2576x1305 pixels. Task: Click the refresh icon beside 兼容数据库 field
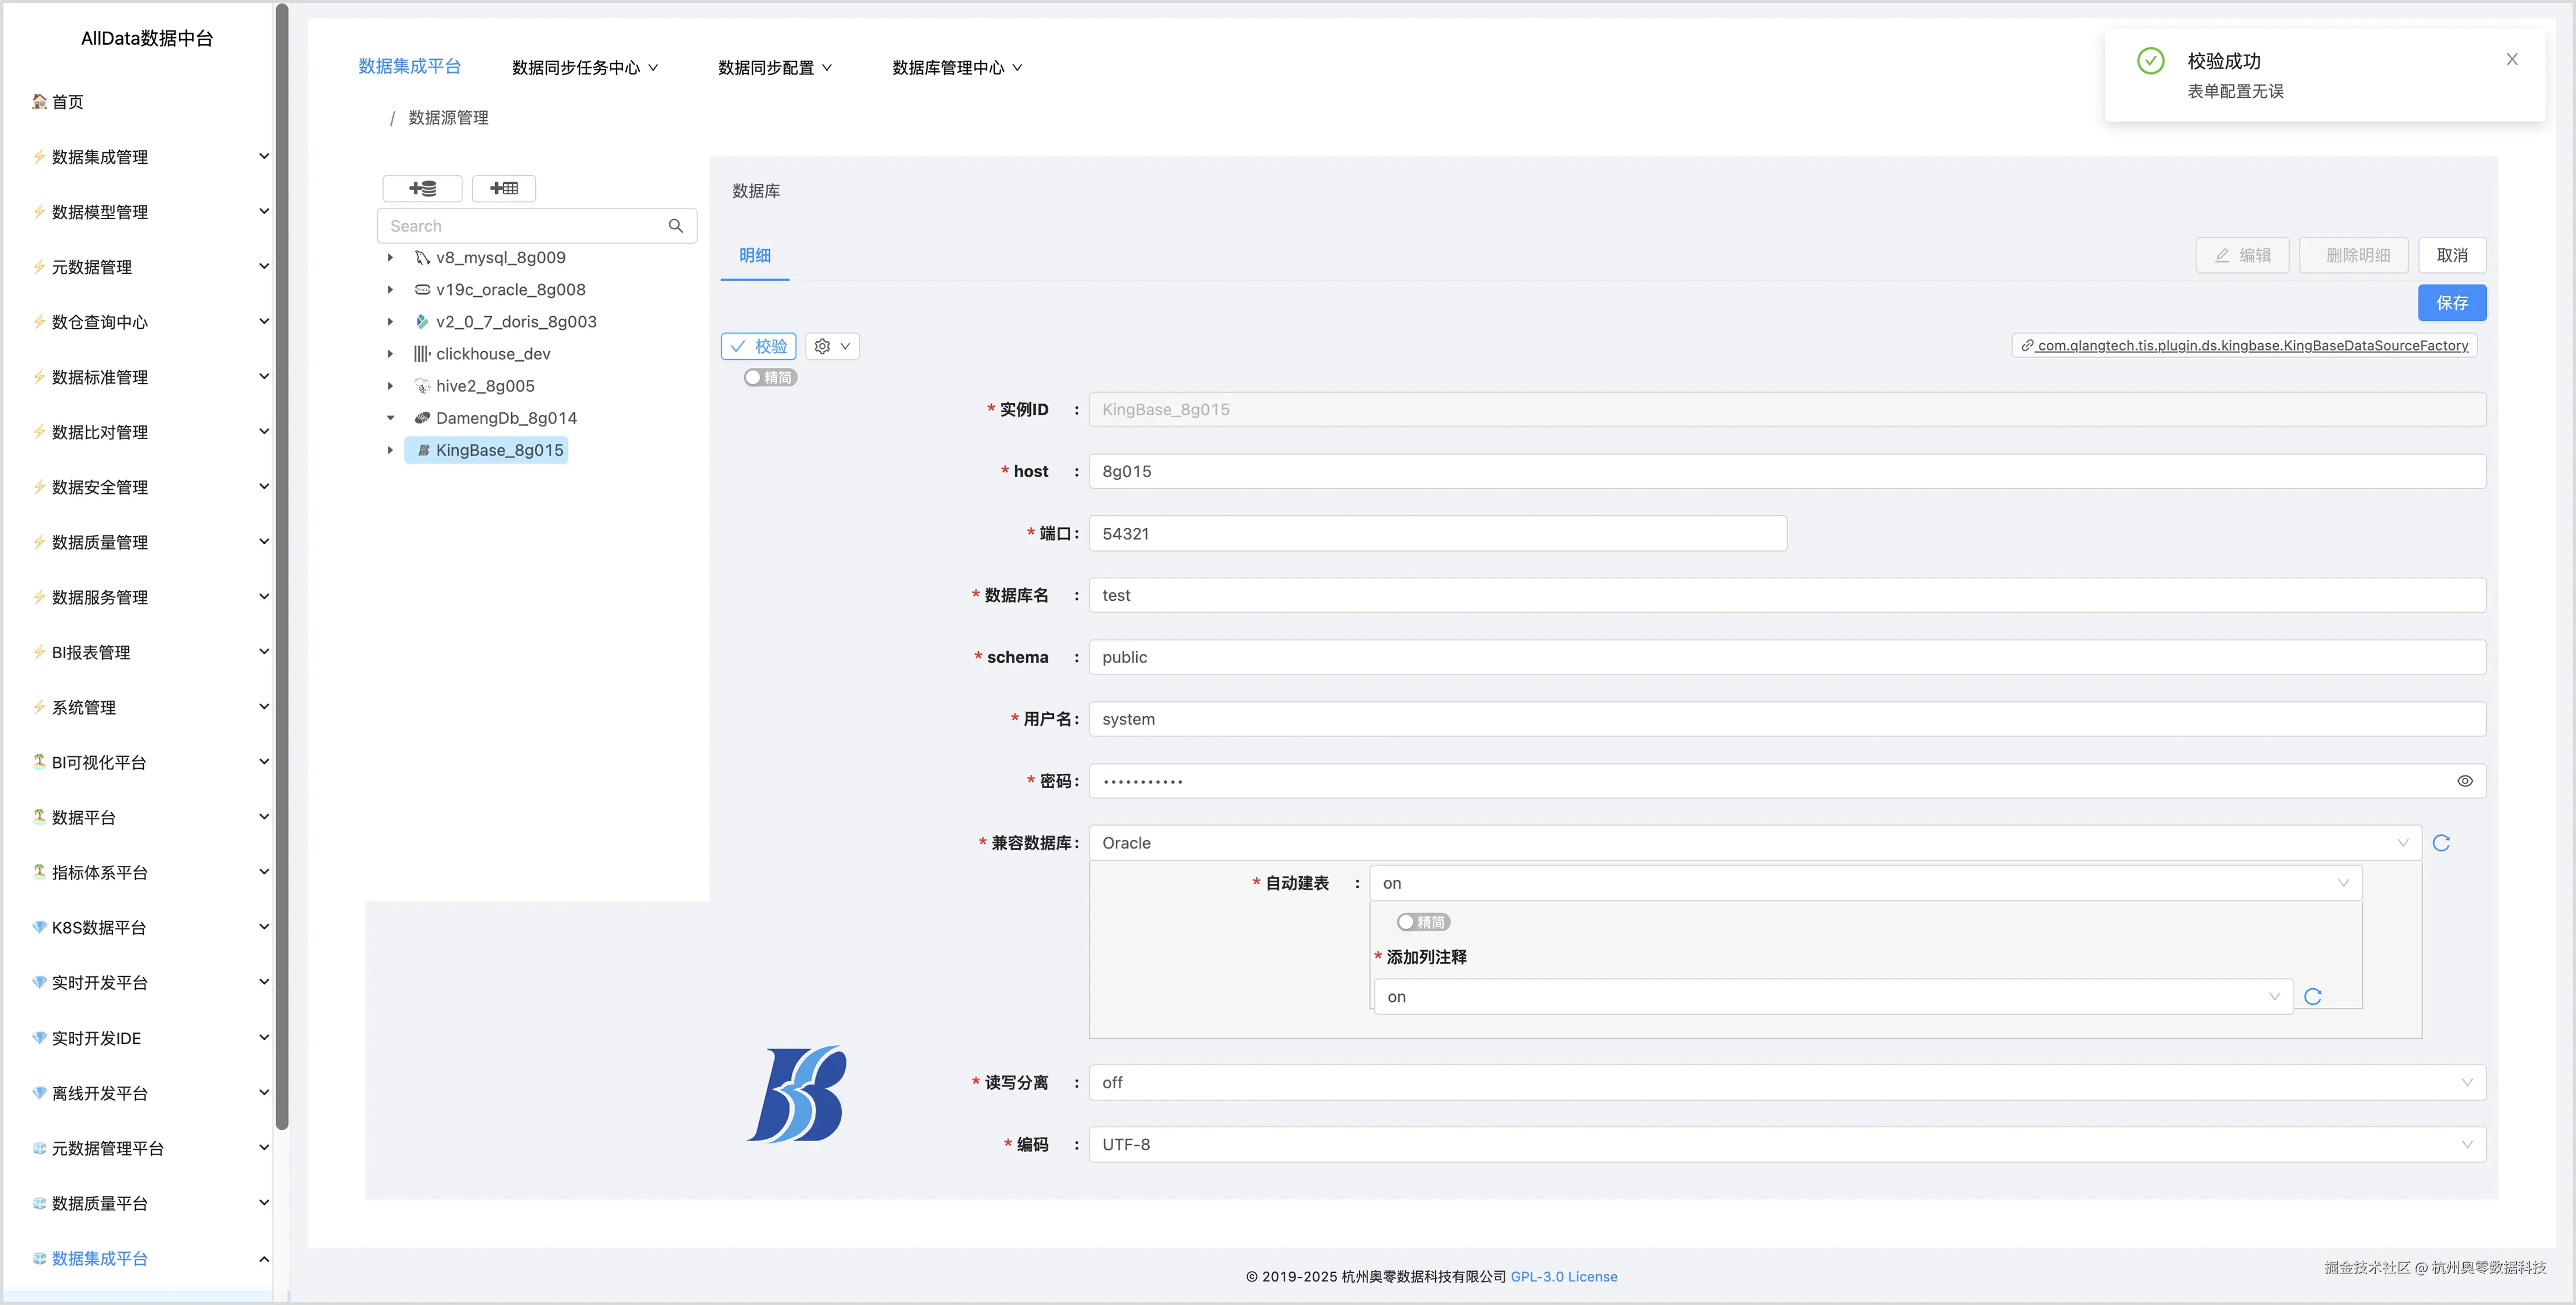pos(2441,842)
